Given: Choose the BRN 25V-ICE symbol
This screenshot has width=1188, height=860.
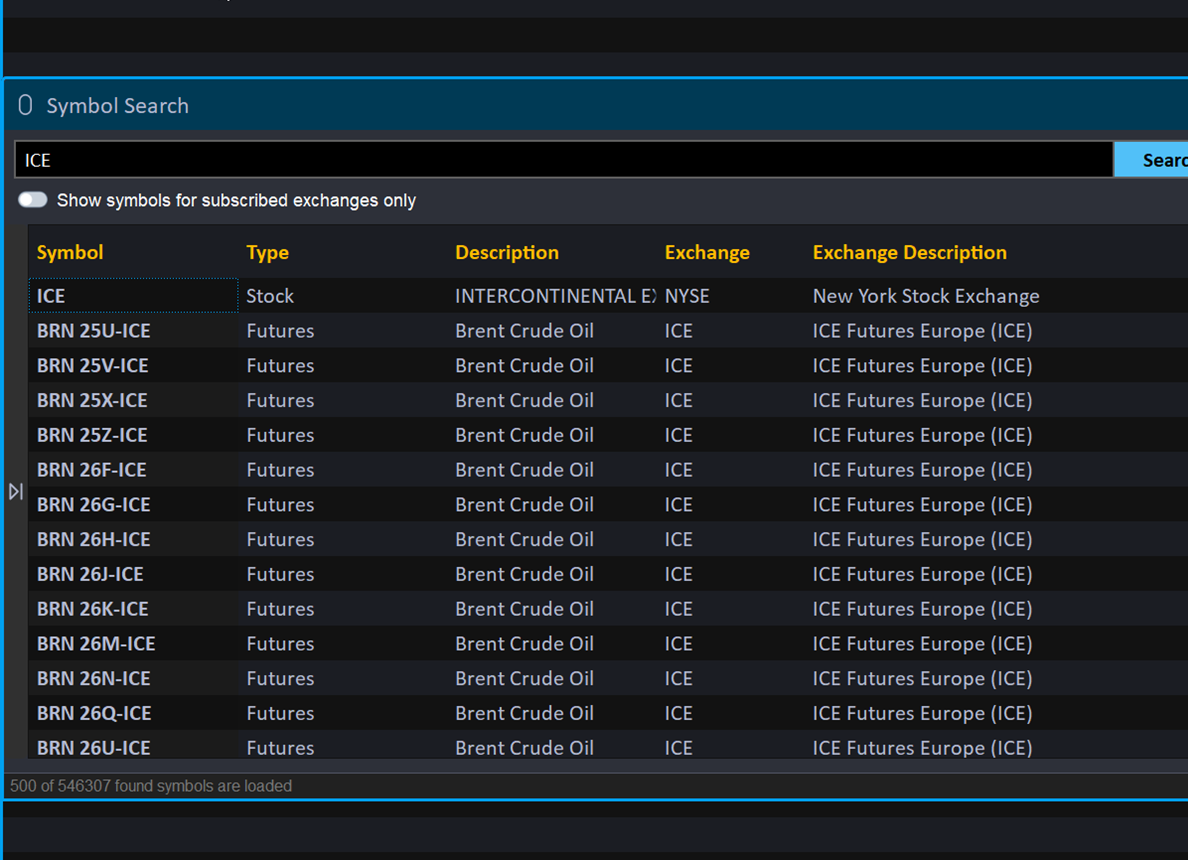Looking at the screenshot, I should (x=93, y=366).
